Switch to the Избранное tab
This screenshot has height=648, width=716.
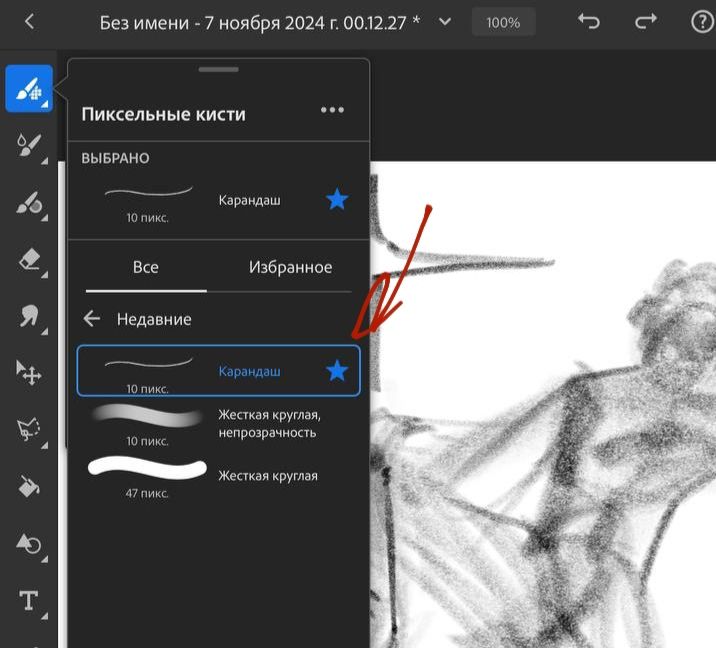(x=290, y=267)
